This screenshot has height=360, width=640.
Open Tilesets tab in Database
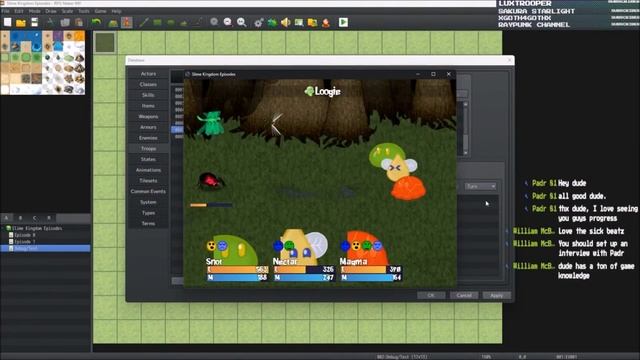point(148,180)
